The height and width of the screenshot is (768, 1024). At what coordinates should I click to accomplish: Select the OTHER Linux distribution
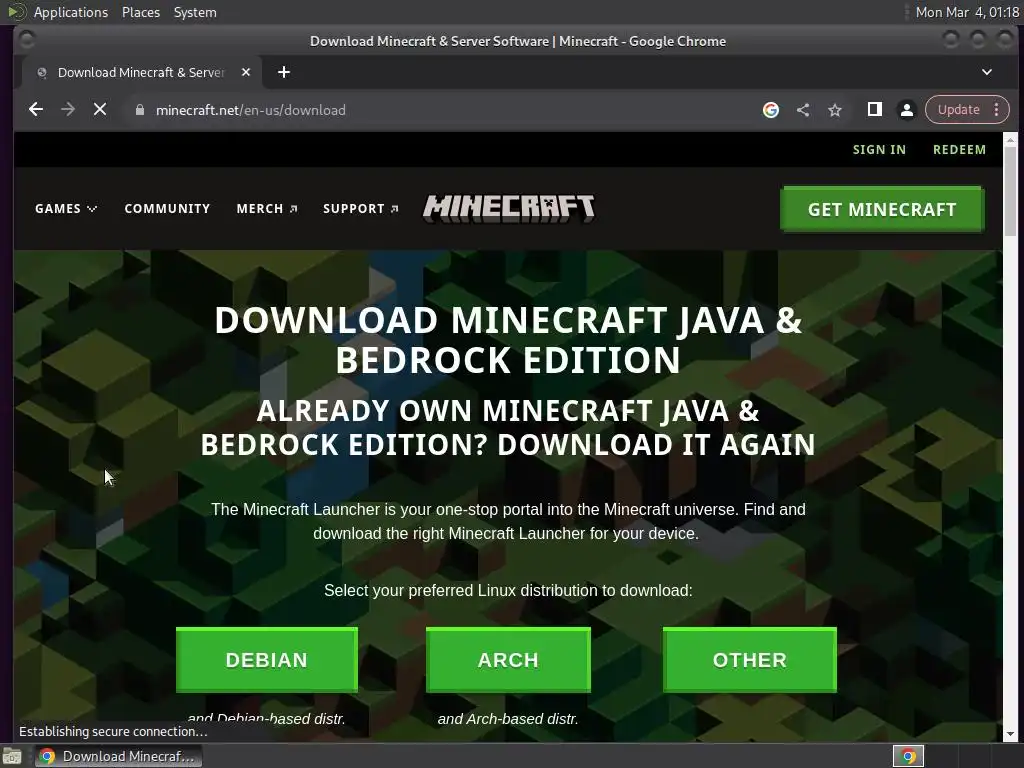click(x=750, y=660)
